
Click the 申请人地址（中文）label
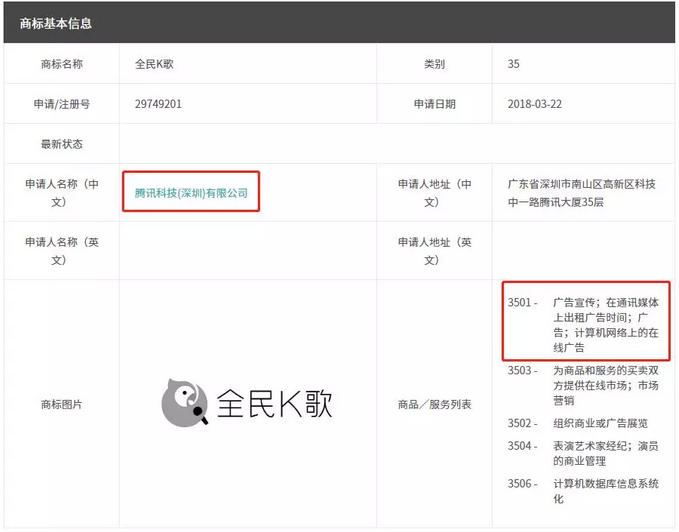[434, 193]
